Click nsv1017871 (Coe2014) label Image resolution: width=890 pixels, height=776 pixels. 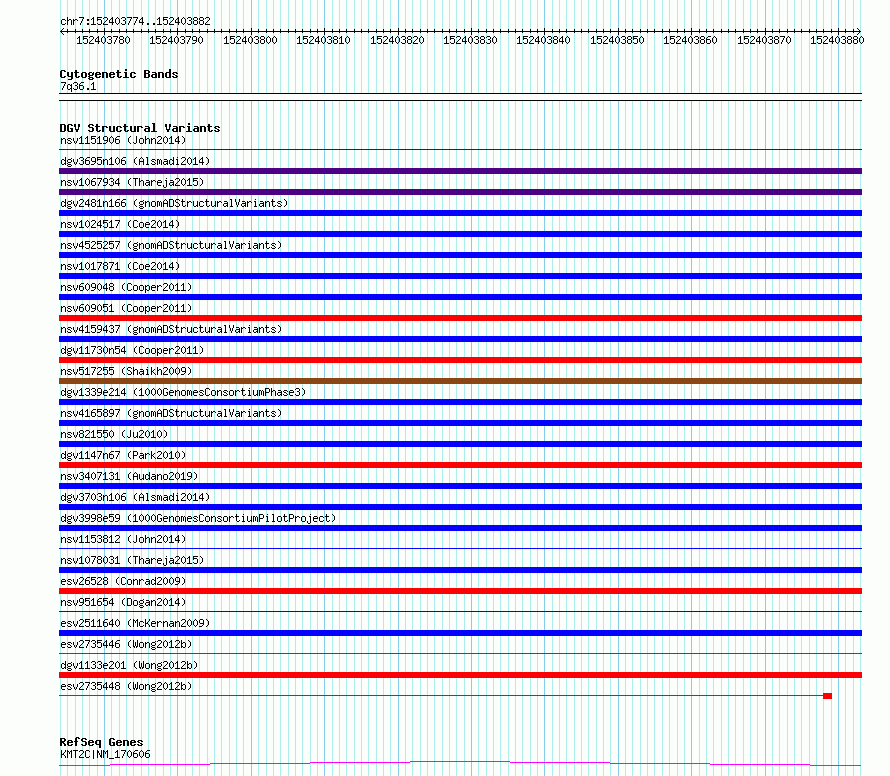(x=120, y=266)
